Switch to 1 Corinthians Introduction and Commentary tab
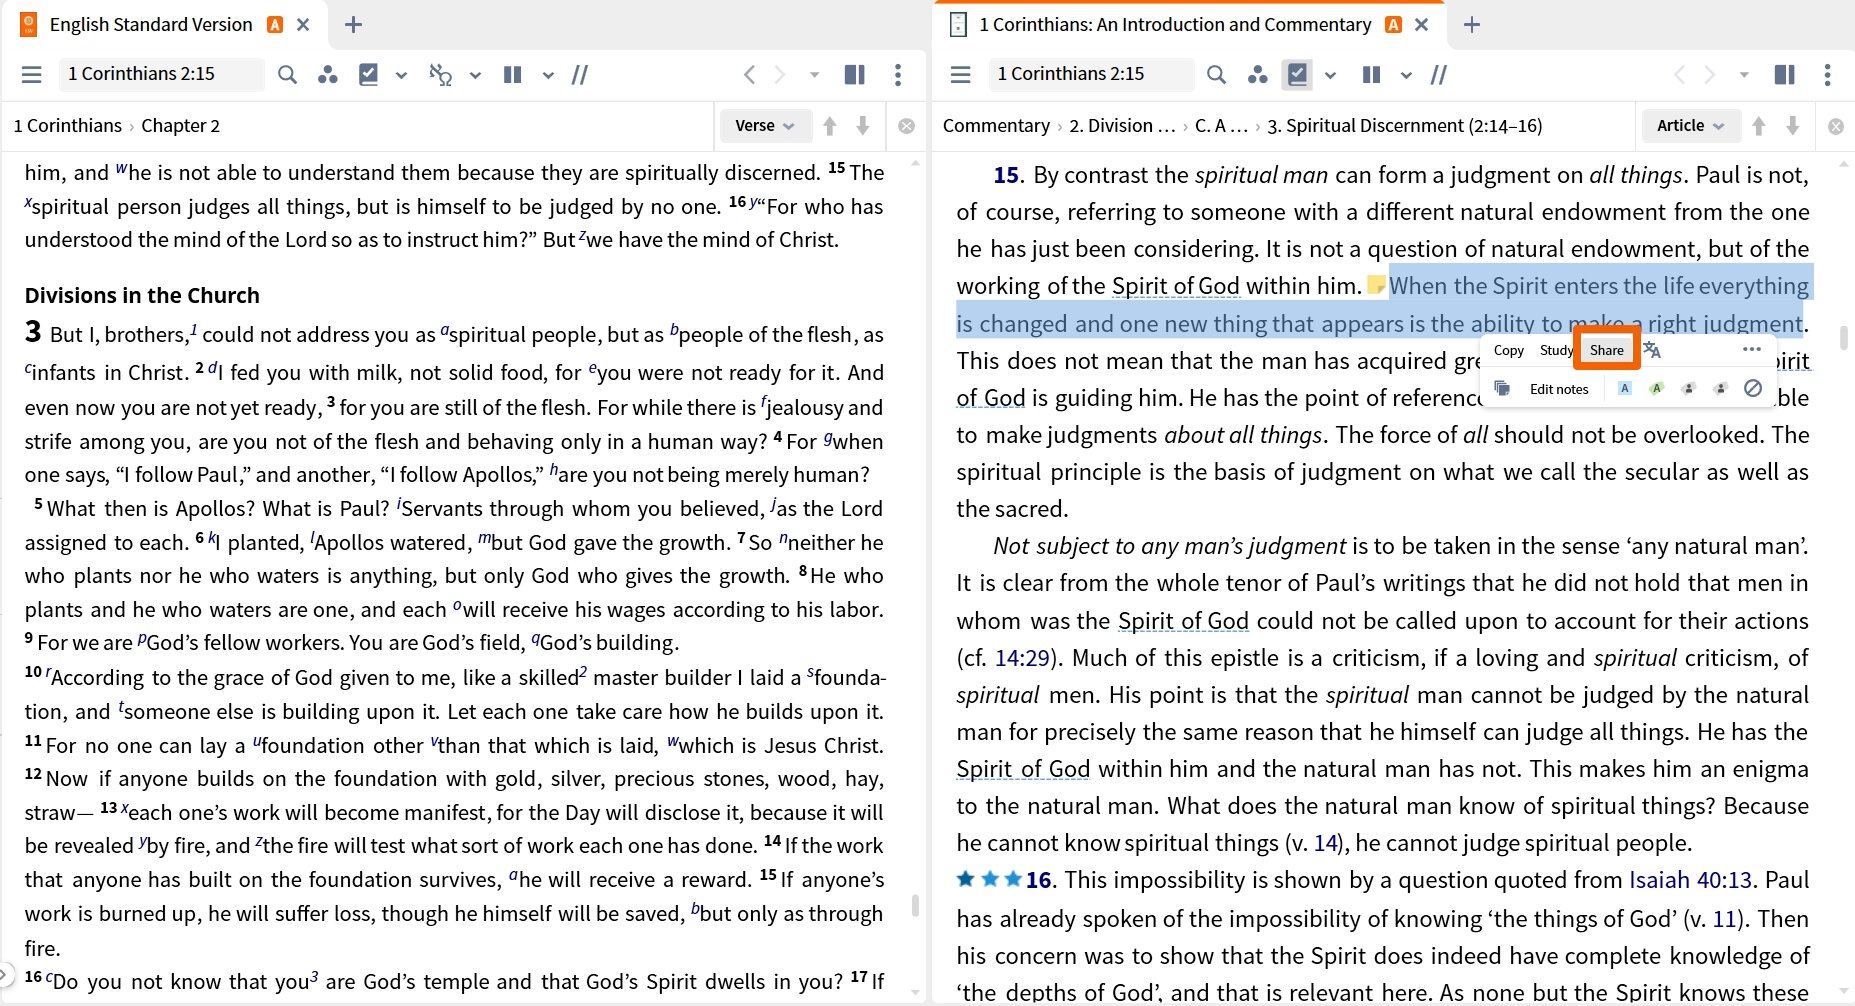This screenshot has width=1855, height=1006. tap(1175, 24)
